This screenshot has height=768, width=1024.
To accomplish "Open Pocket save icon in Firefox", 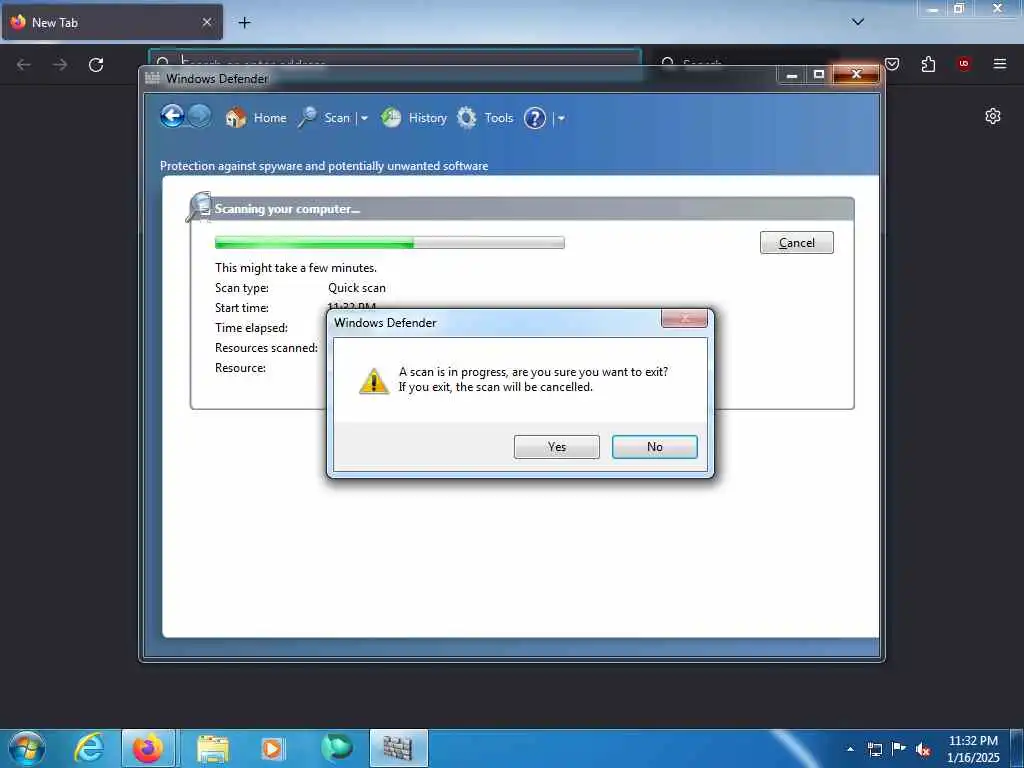I will tap(892, 64).
